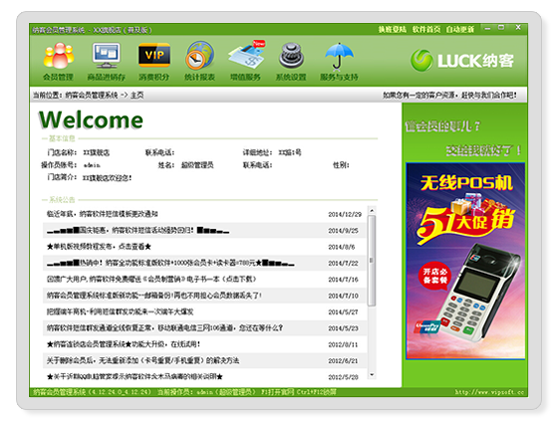559x423 pixels.
Task: Open the e-book notice dated 2014/7/16
Action: click(x=205, y=279)
